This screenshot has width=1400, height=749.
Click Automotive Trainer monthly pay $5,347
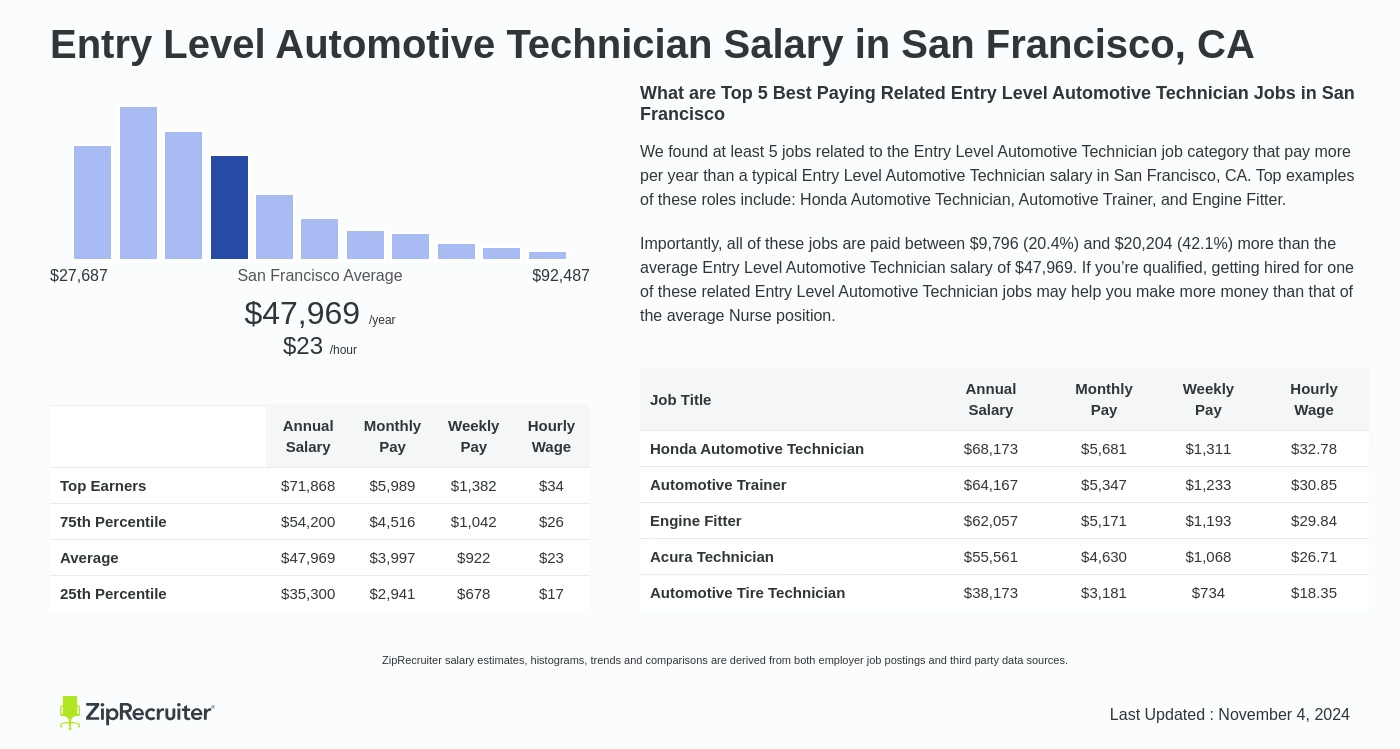click(1104, 485)
